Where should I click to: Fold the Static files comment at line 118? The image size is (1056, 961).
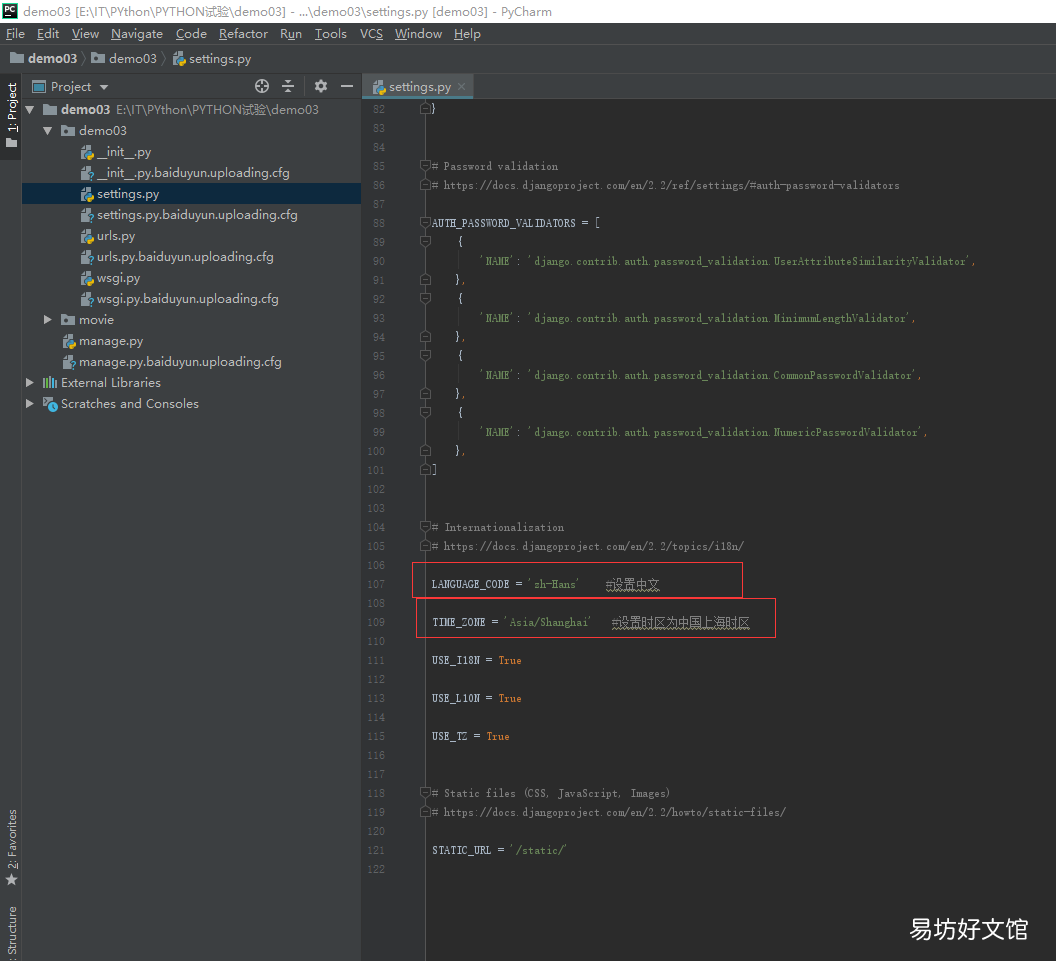pyautogui.click(x=425, y=793)
